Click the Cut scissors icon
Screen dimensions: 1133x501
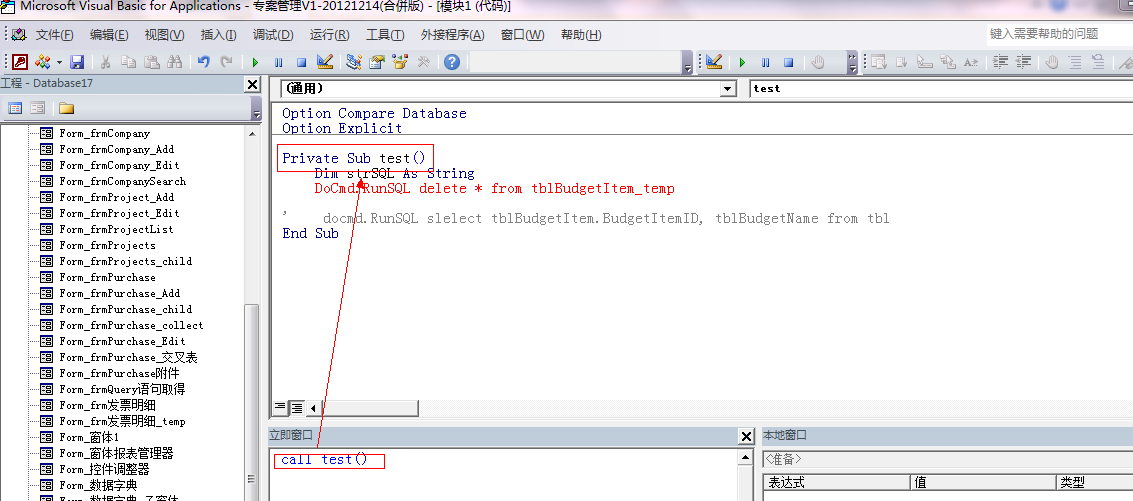pos(105,62)
